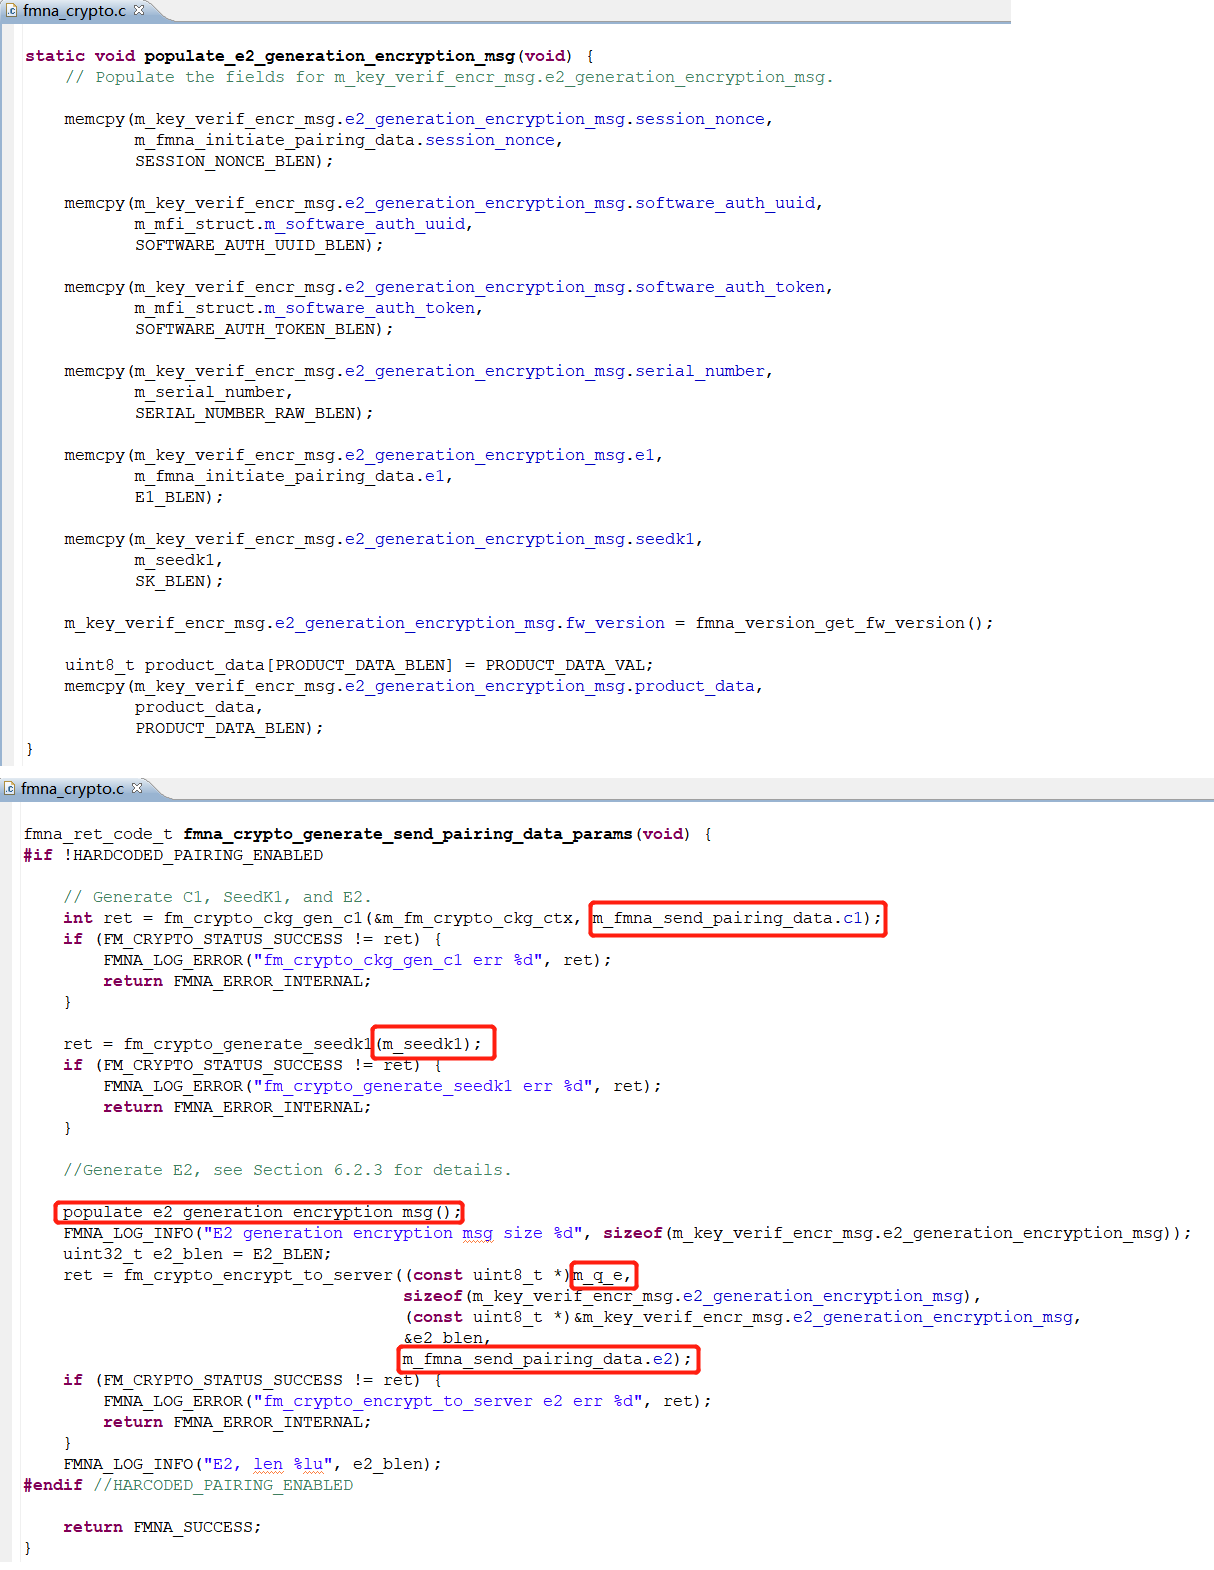Click the "// Populate the fields" comment
1214x1570 pixels.
tap(449, 77)
